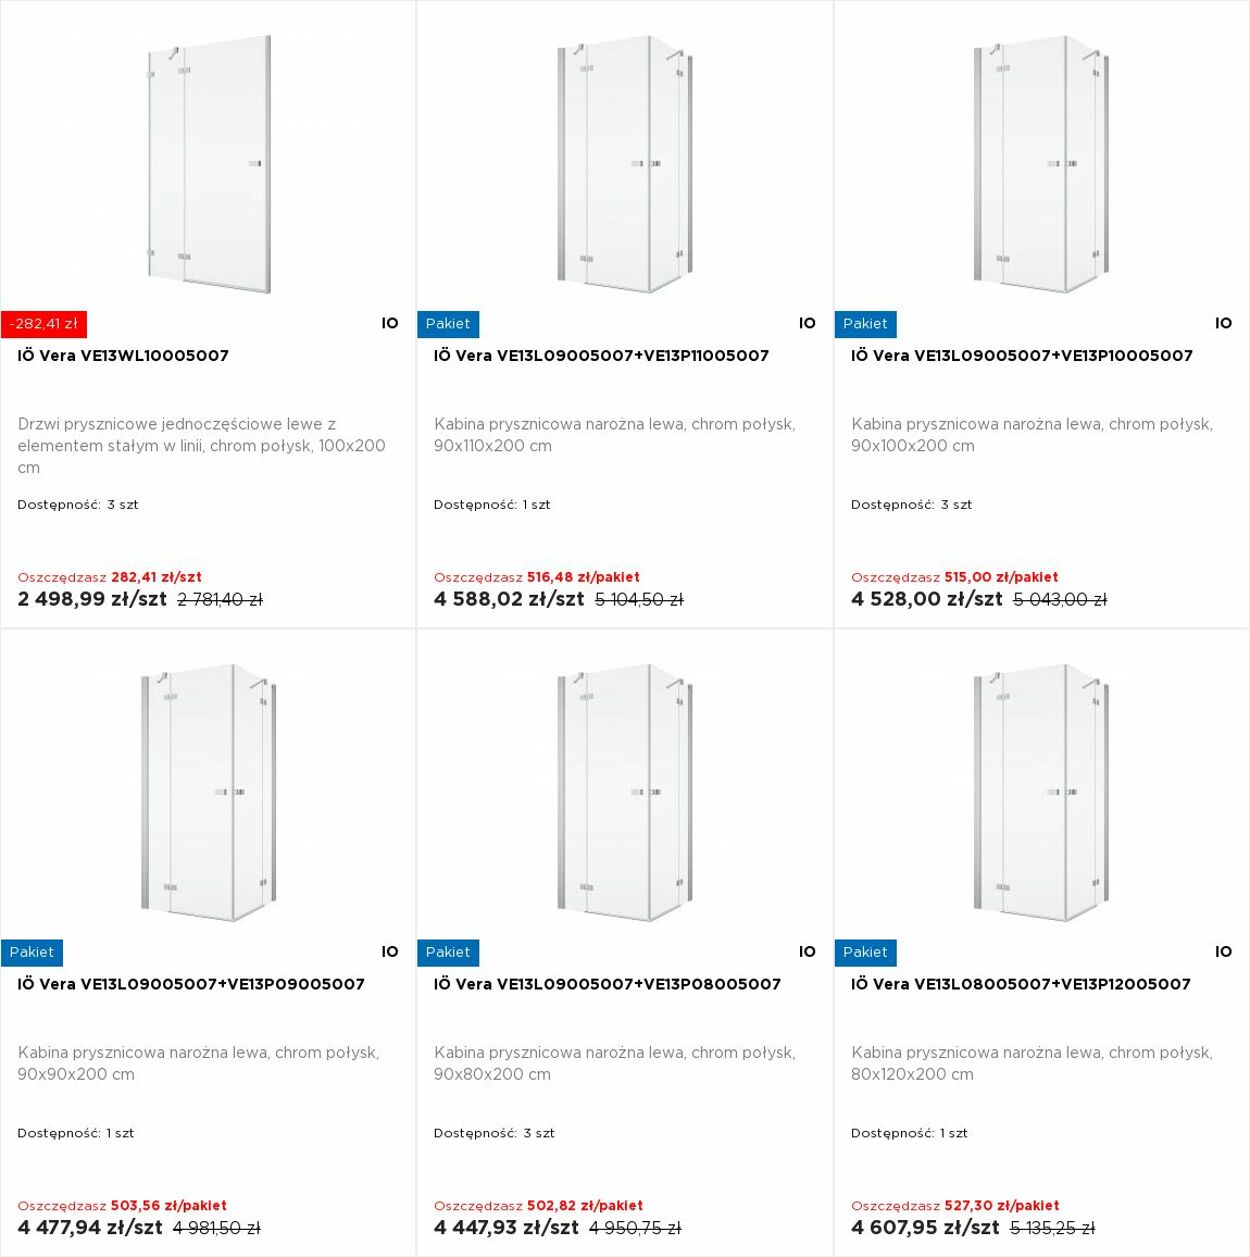Click the IO brand logo on VE13P11005007 card

tap(807, 323)
